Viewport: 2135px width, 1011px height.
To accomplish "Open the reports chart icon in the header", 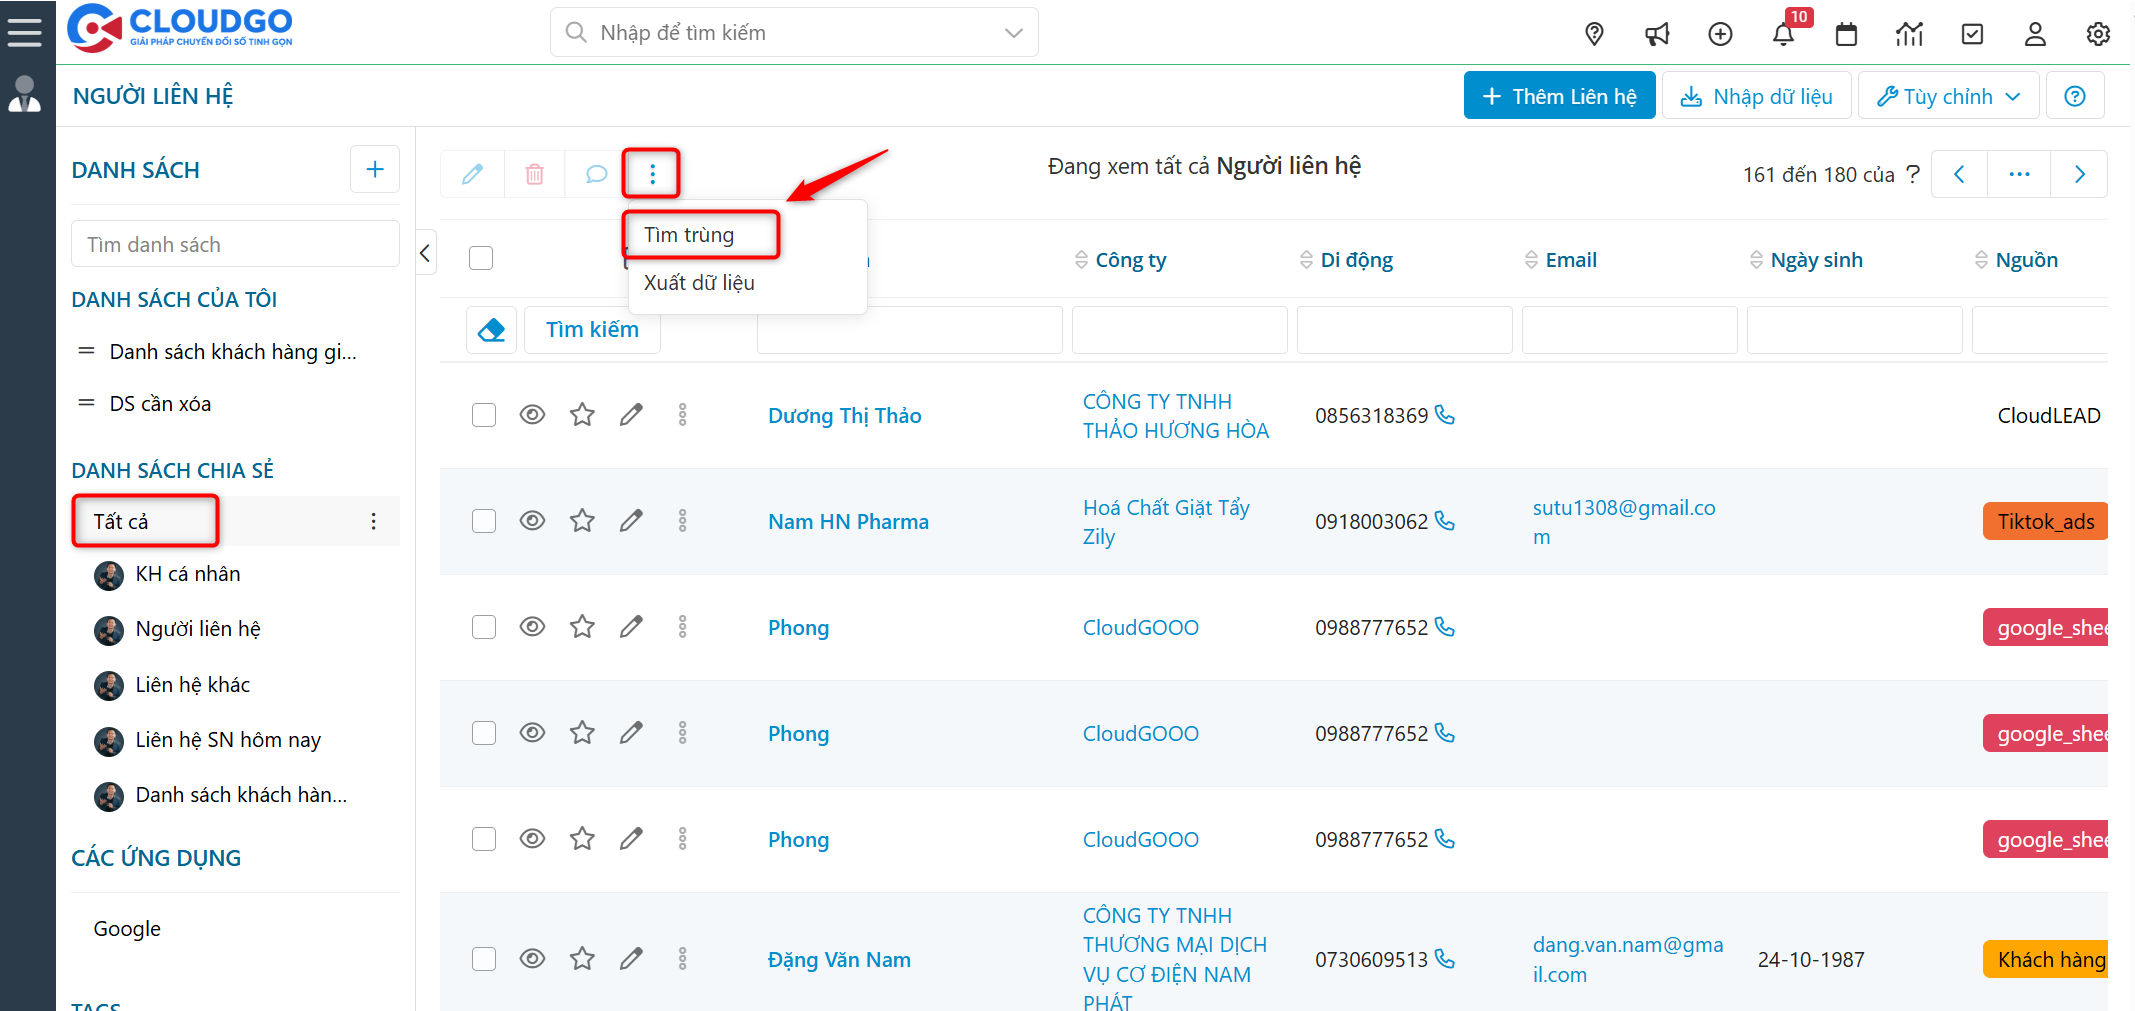I will tap(1910, 33).
